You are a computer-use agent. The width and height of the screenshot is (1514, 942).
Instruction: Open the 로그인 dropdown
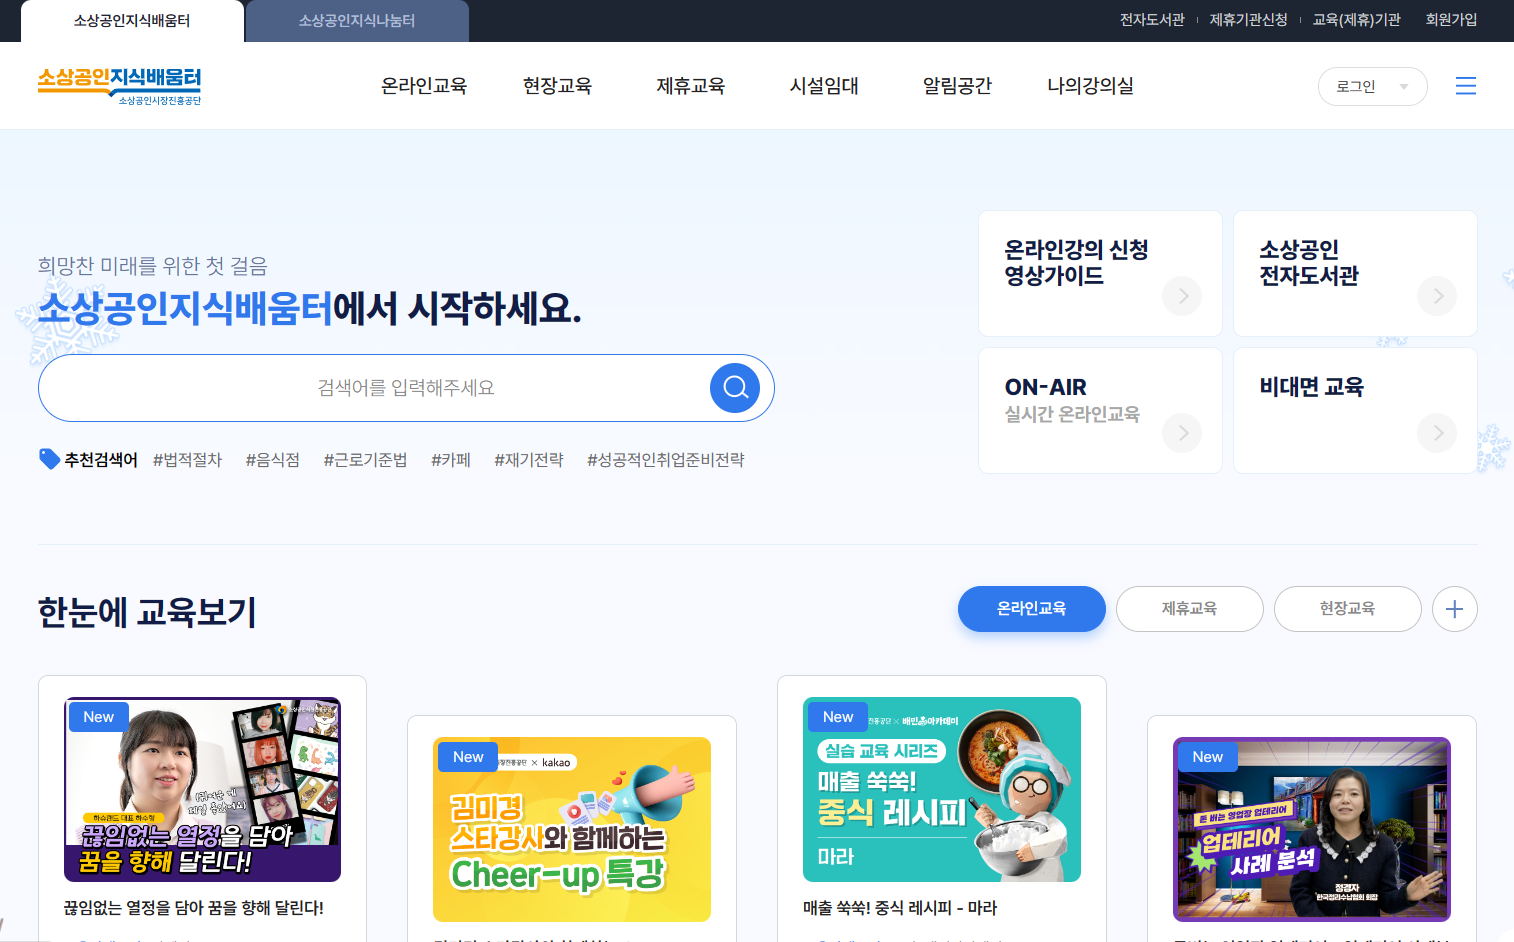tap(1372, 86)
